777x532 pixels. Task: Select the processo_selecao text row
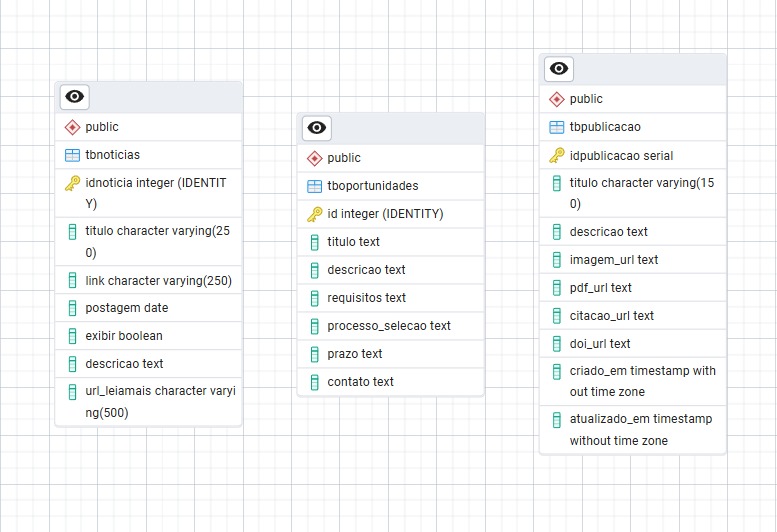click(x=388, y=326)
